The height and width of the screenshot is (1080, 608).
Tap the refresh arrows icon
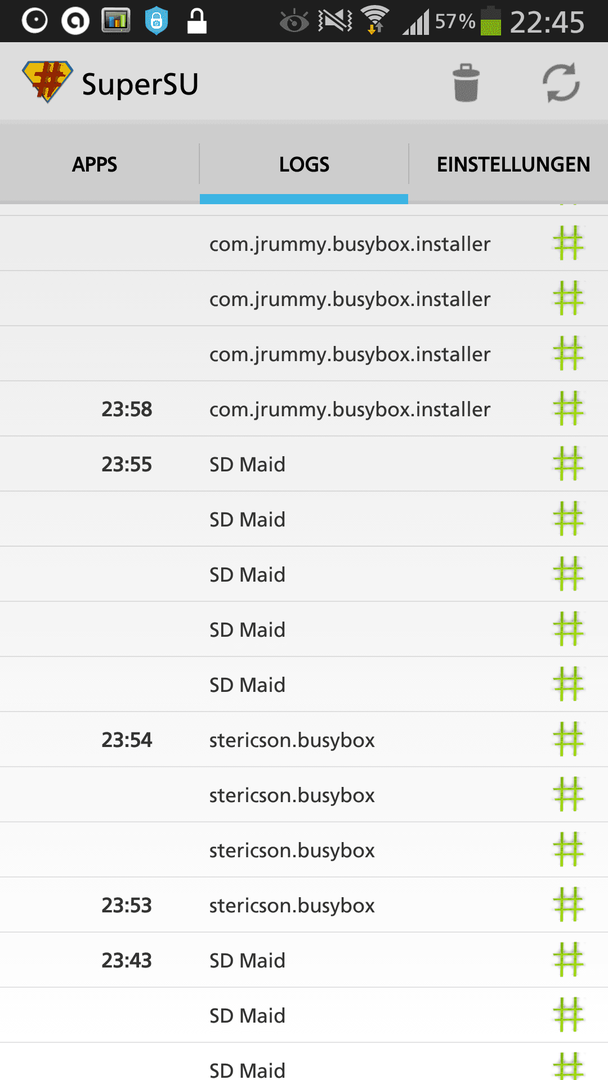point(561,83)
